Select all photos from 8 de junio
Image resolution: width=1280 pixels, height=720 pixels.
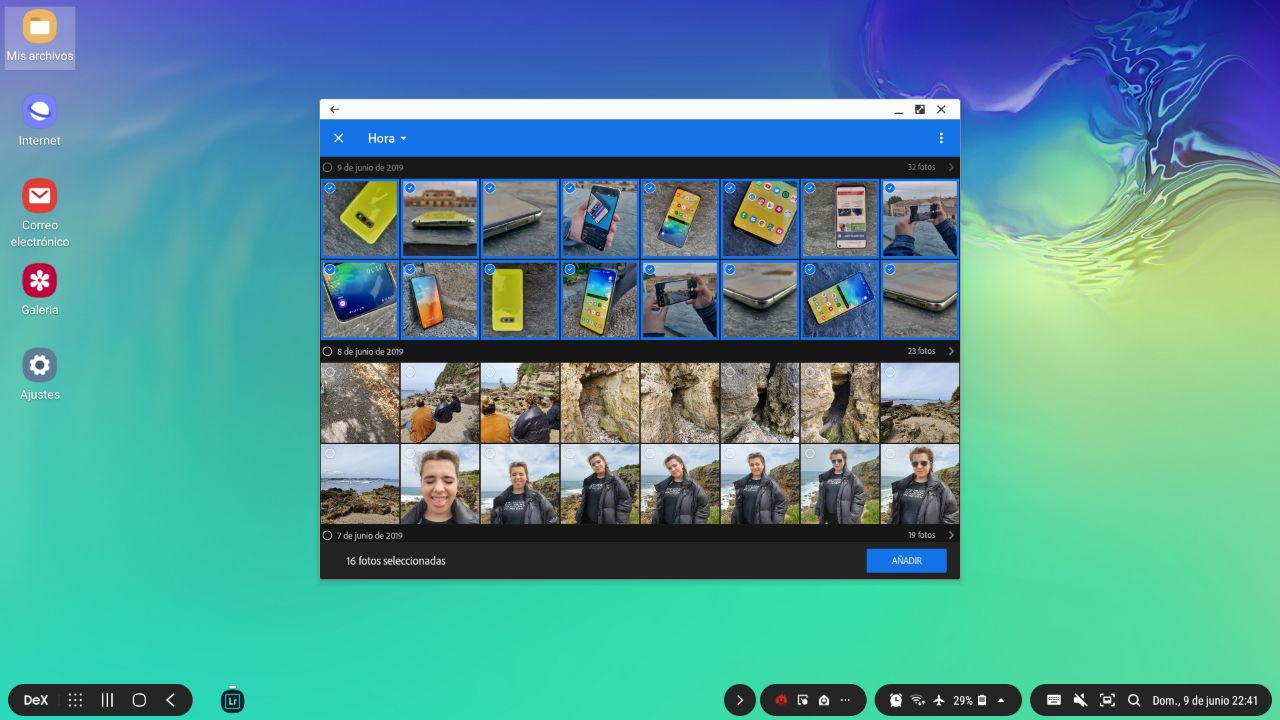(x=327, y=352)
